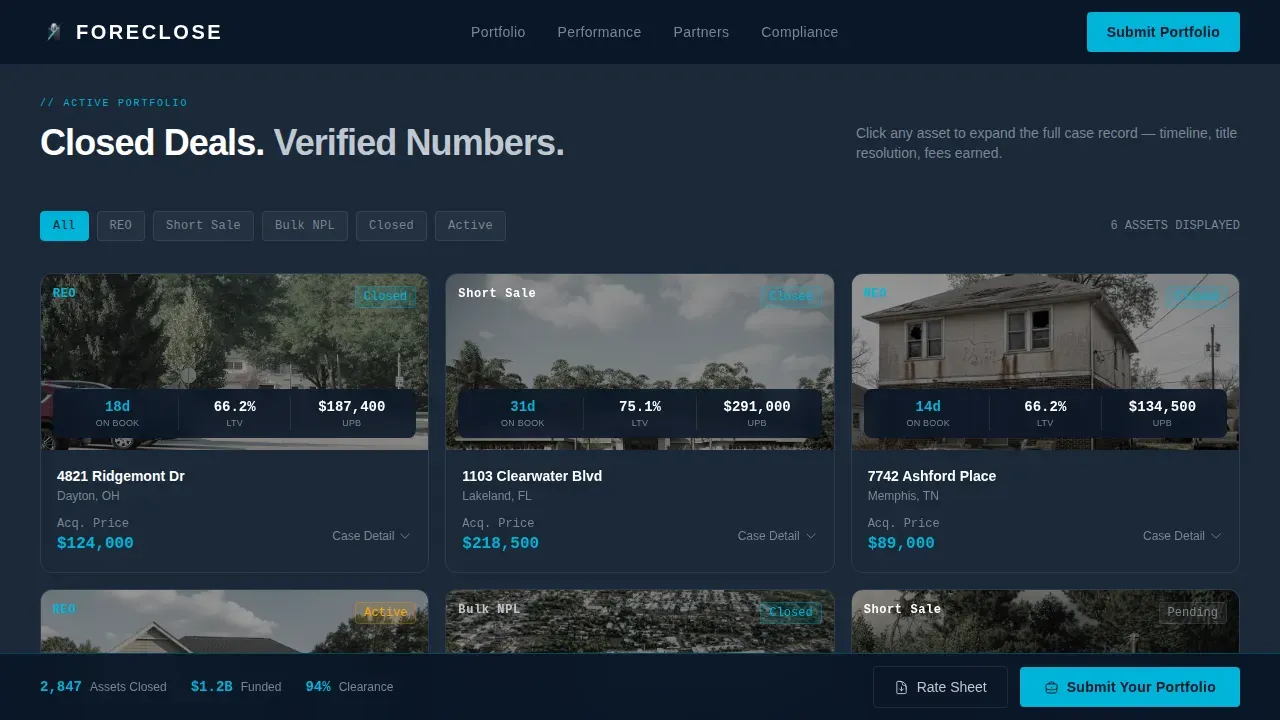This screenshot has height=720, width=1280.
Task: Click the ACTIVE PORTFOLIO section label
Action: [x=114, y=103]
